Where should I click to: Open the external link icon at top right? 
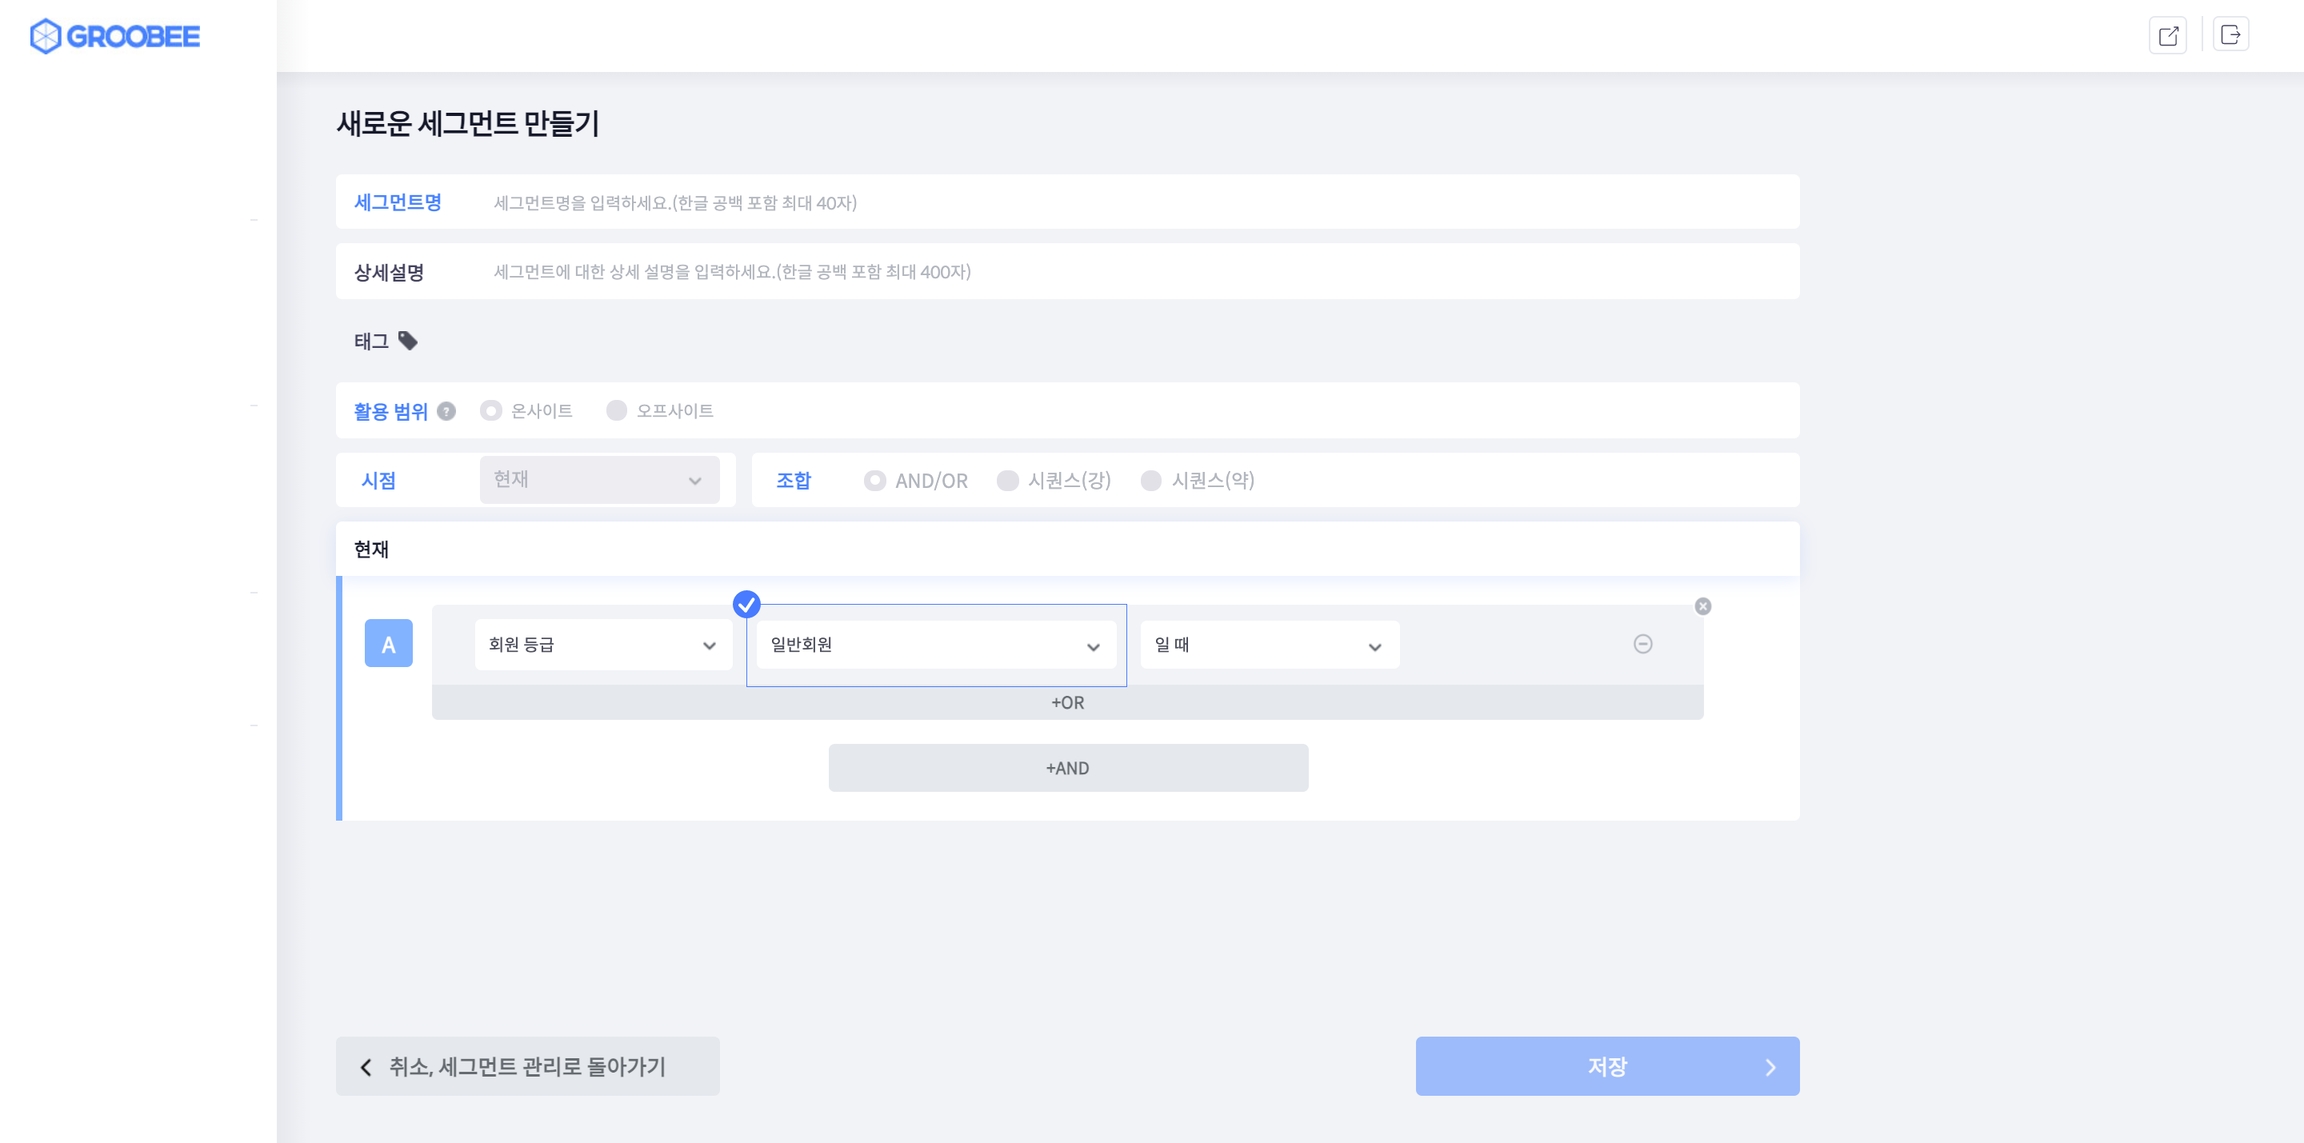(2167, 36)
